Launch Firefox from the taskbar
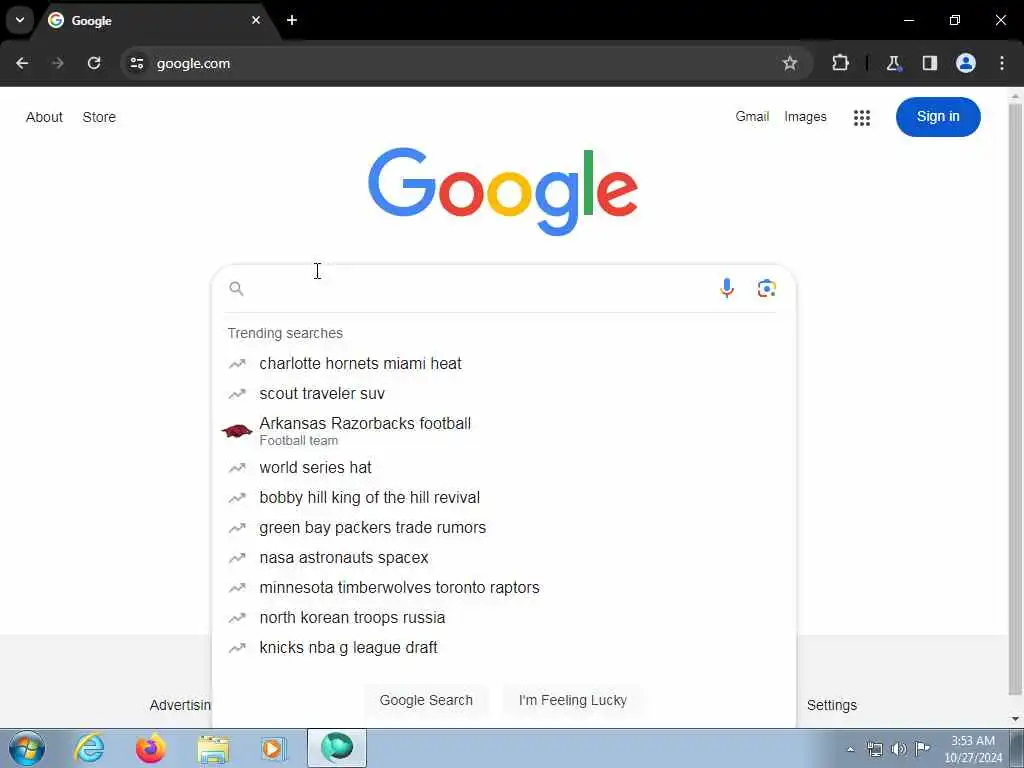 click(x=151, y=748)
